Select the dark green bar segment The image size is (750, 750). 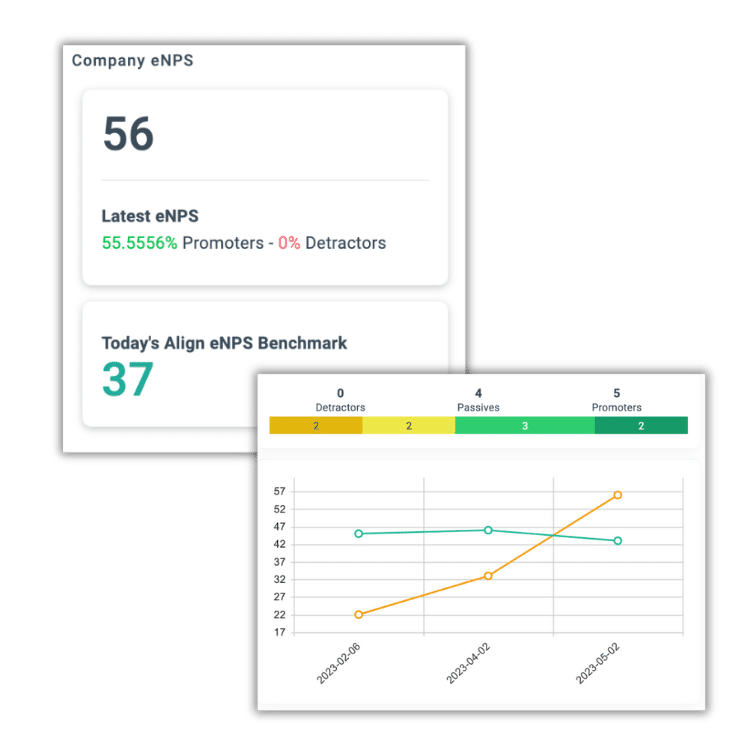[641, 426]
